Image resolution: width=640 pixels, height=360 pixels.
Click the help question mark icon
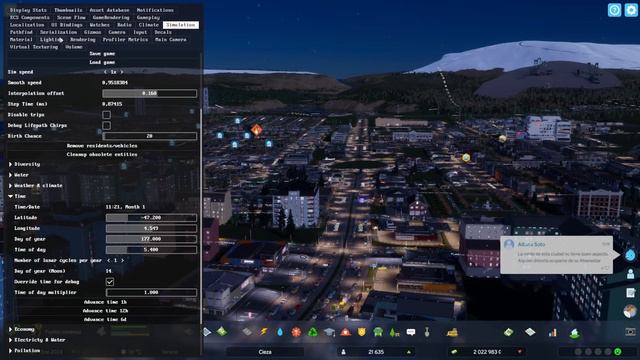pos(614,10)
